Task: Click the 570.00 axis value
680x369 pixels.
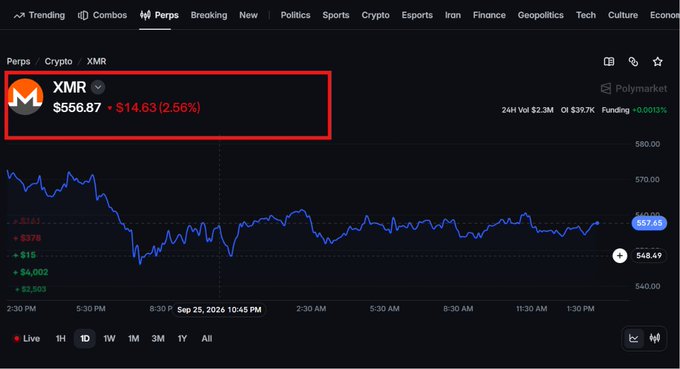Action: 647,180
